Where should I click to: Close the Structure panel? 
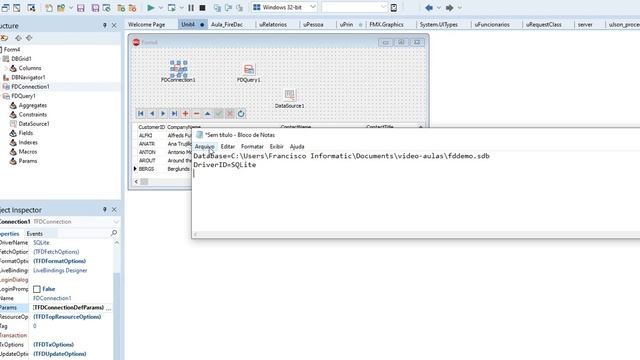[x=114, y=25]
